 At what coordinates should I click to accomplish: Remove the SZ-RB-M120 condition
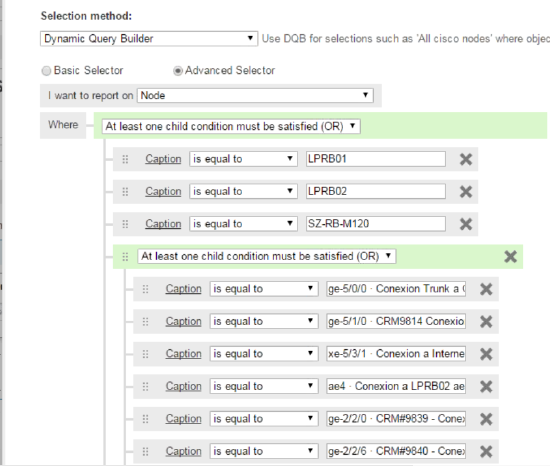click(466, 224)
